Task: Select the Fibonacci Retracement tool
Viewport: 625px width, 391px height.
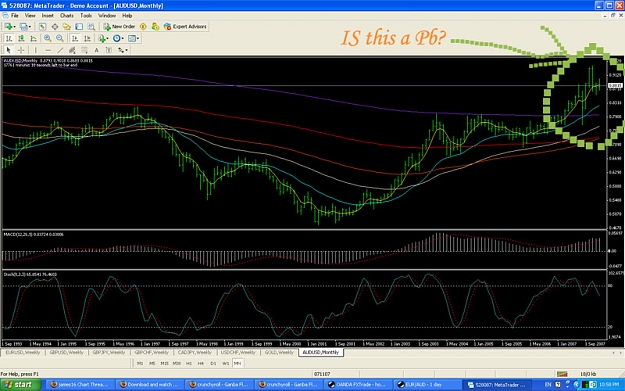Action: coord(85,50)
